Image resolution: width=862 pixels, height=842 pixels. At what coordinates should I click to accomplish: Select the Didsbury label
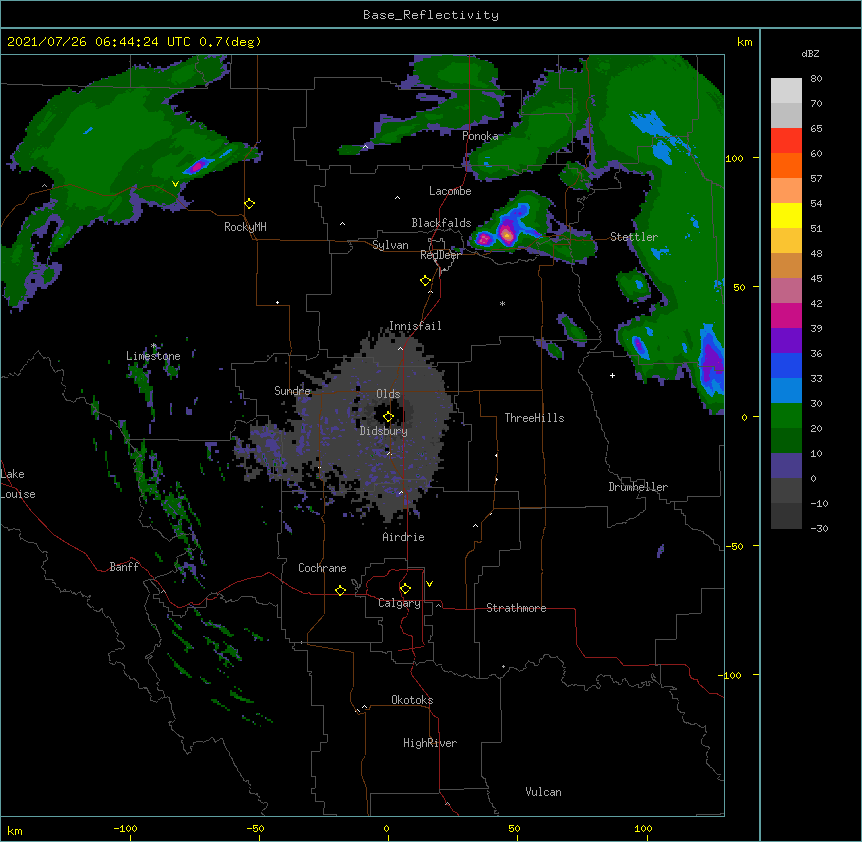pyautogui.click(x=384, y=431)
